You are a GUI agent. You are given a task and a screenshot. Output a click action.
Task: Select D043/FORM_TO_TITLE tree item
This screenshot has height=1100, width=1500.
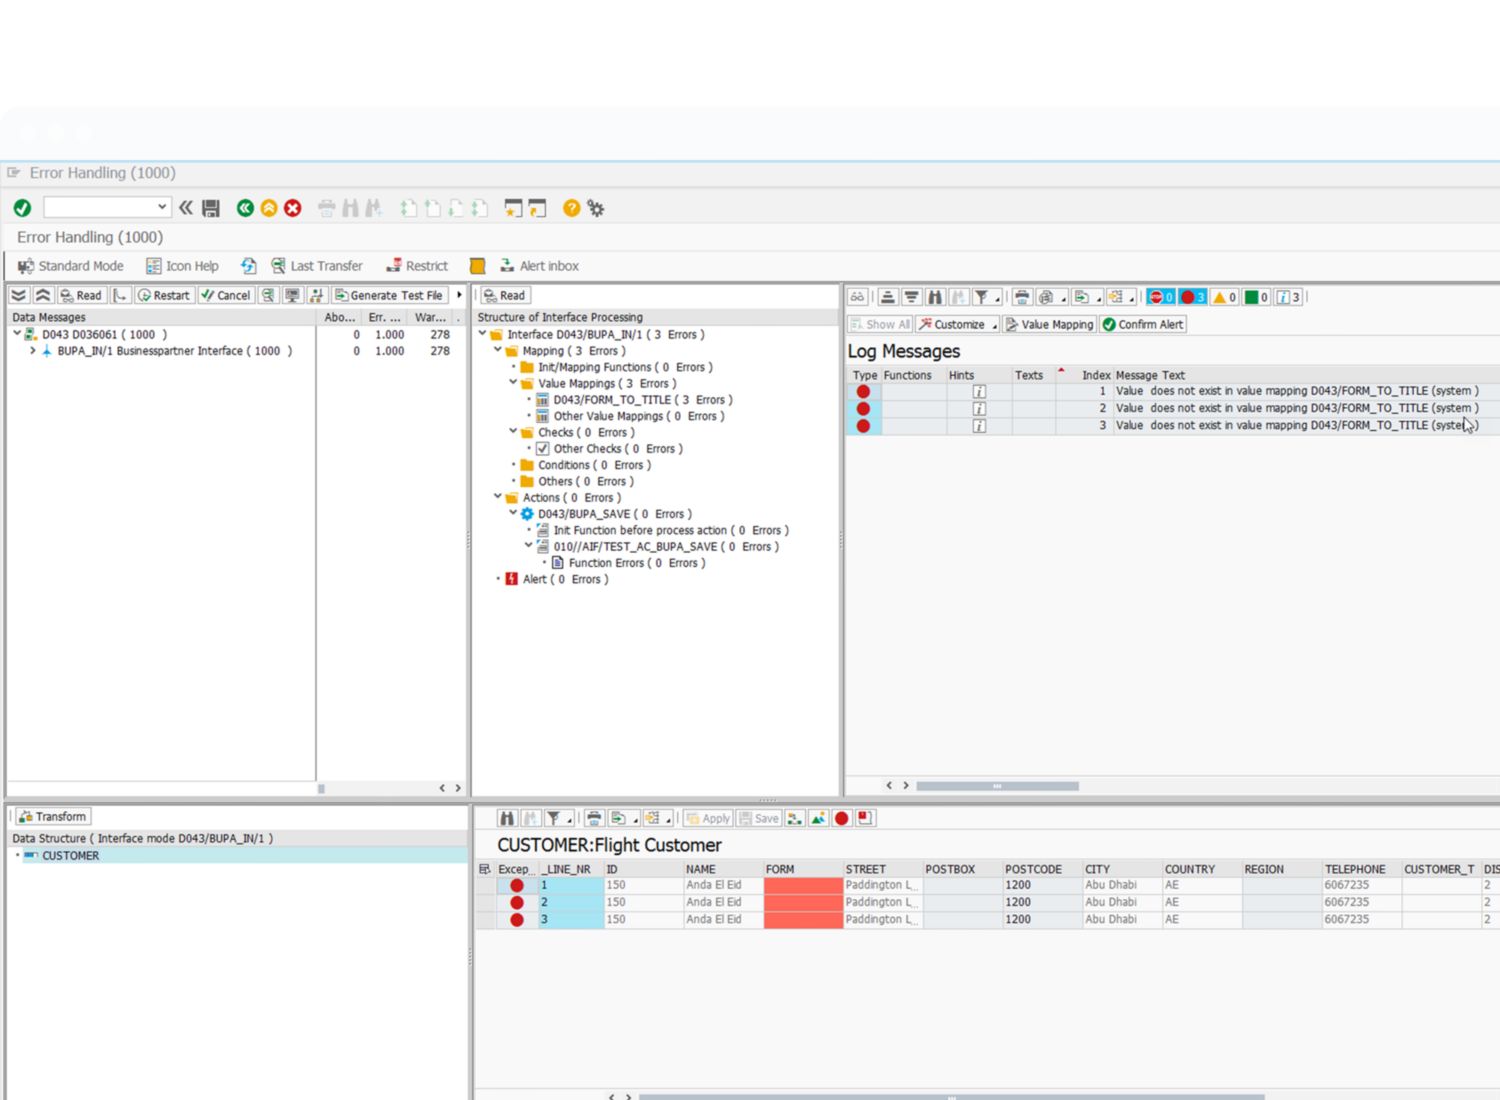click(611, 400)
